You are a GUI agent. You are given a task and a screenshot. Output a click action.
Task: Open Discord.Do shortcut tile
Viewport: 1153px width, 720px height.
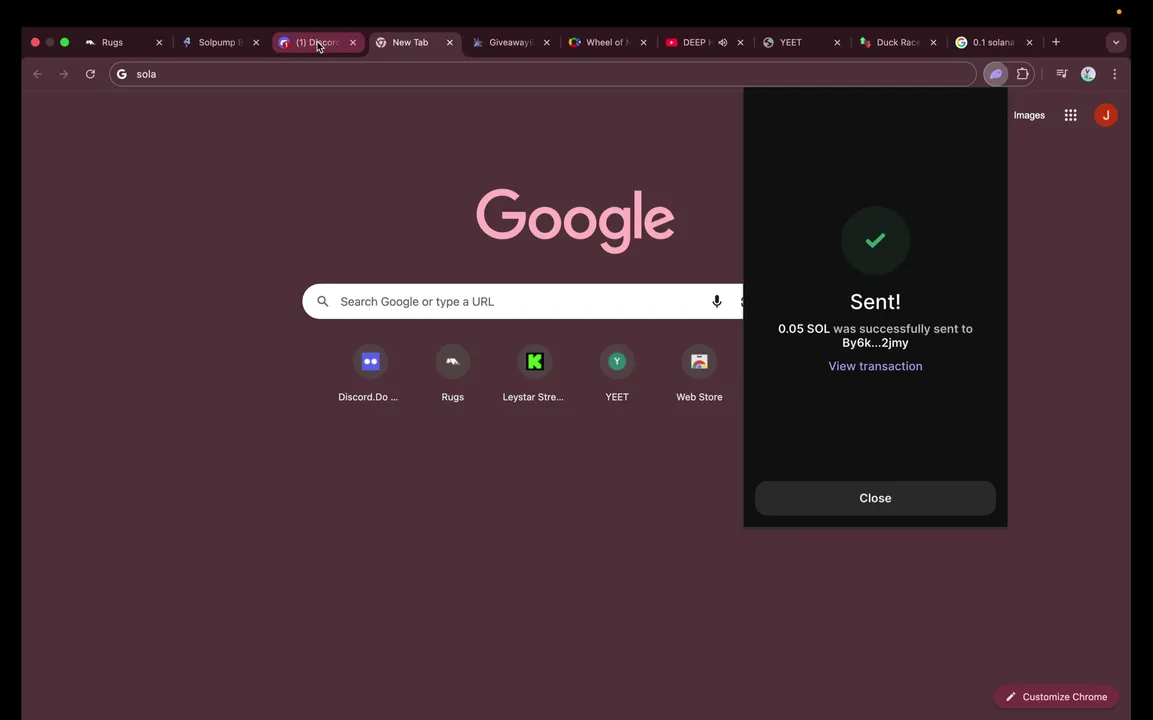click(x=370, y=374)
